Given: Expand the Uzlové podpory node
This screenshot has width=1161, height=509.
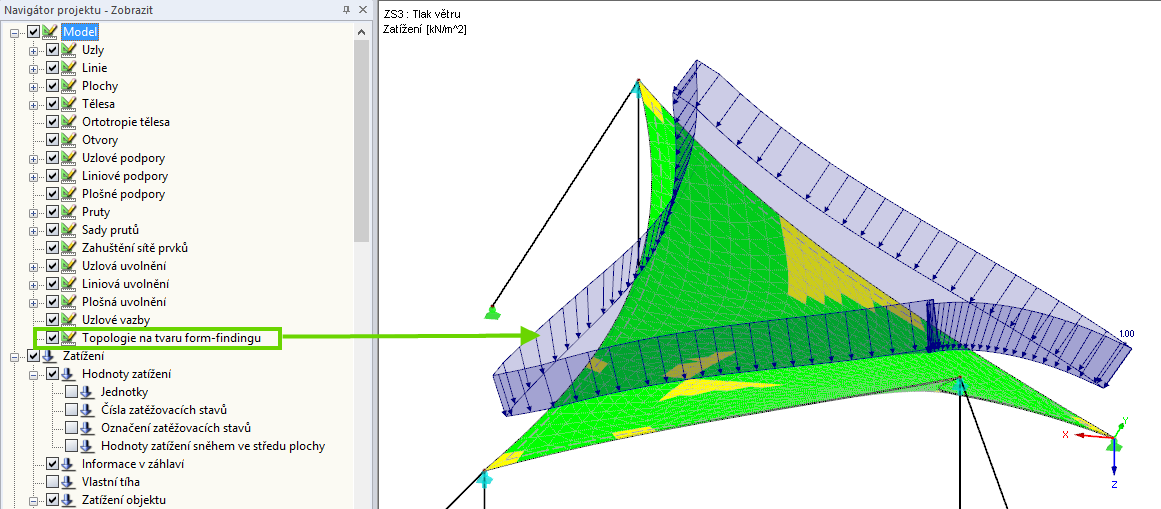Looking at the screenshot, I should point(33,159).
